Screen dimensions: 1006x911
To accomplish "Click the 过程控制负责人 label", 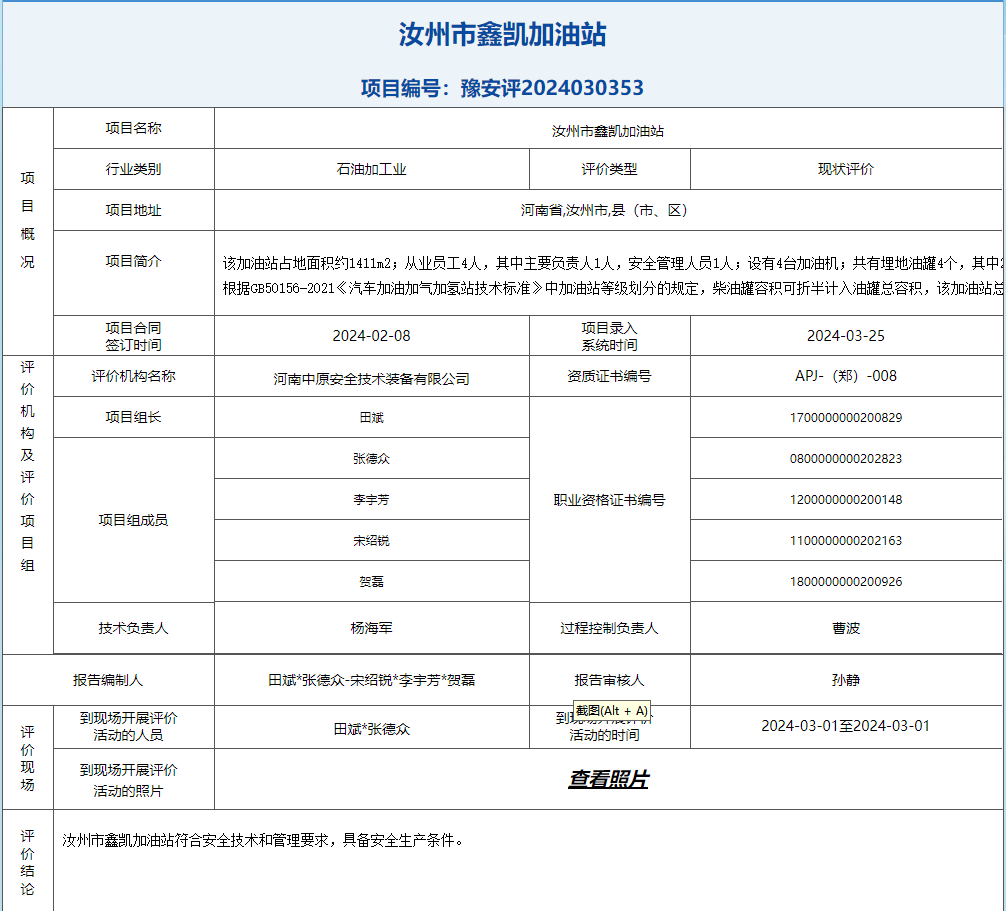I will [610, 628].
